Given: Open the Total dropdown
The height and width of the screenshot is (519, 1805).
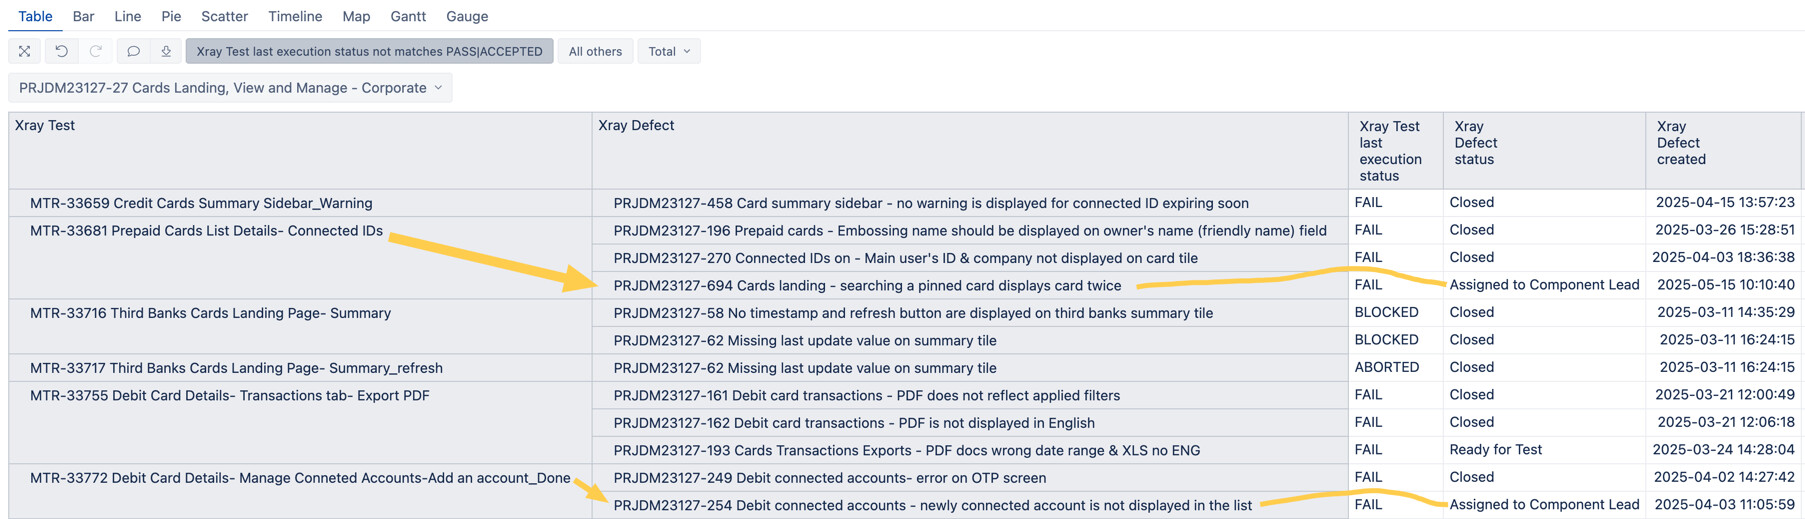Looking at the screenshot, I should [669, 51].
